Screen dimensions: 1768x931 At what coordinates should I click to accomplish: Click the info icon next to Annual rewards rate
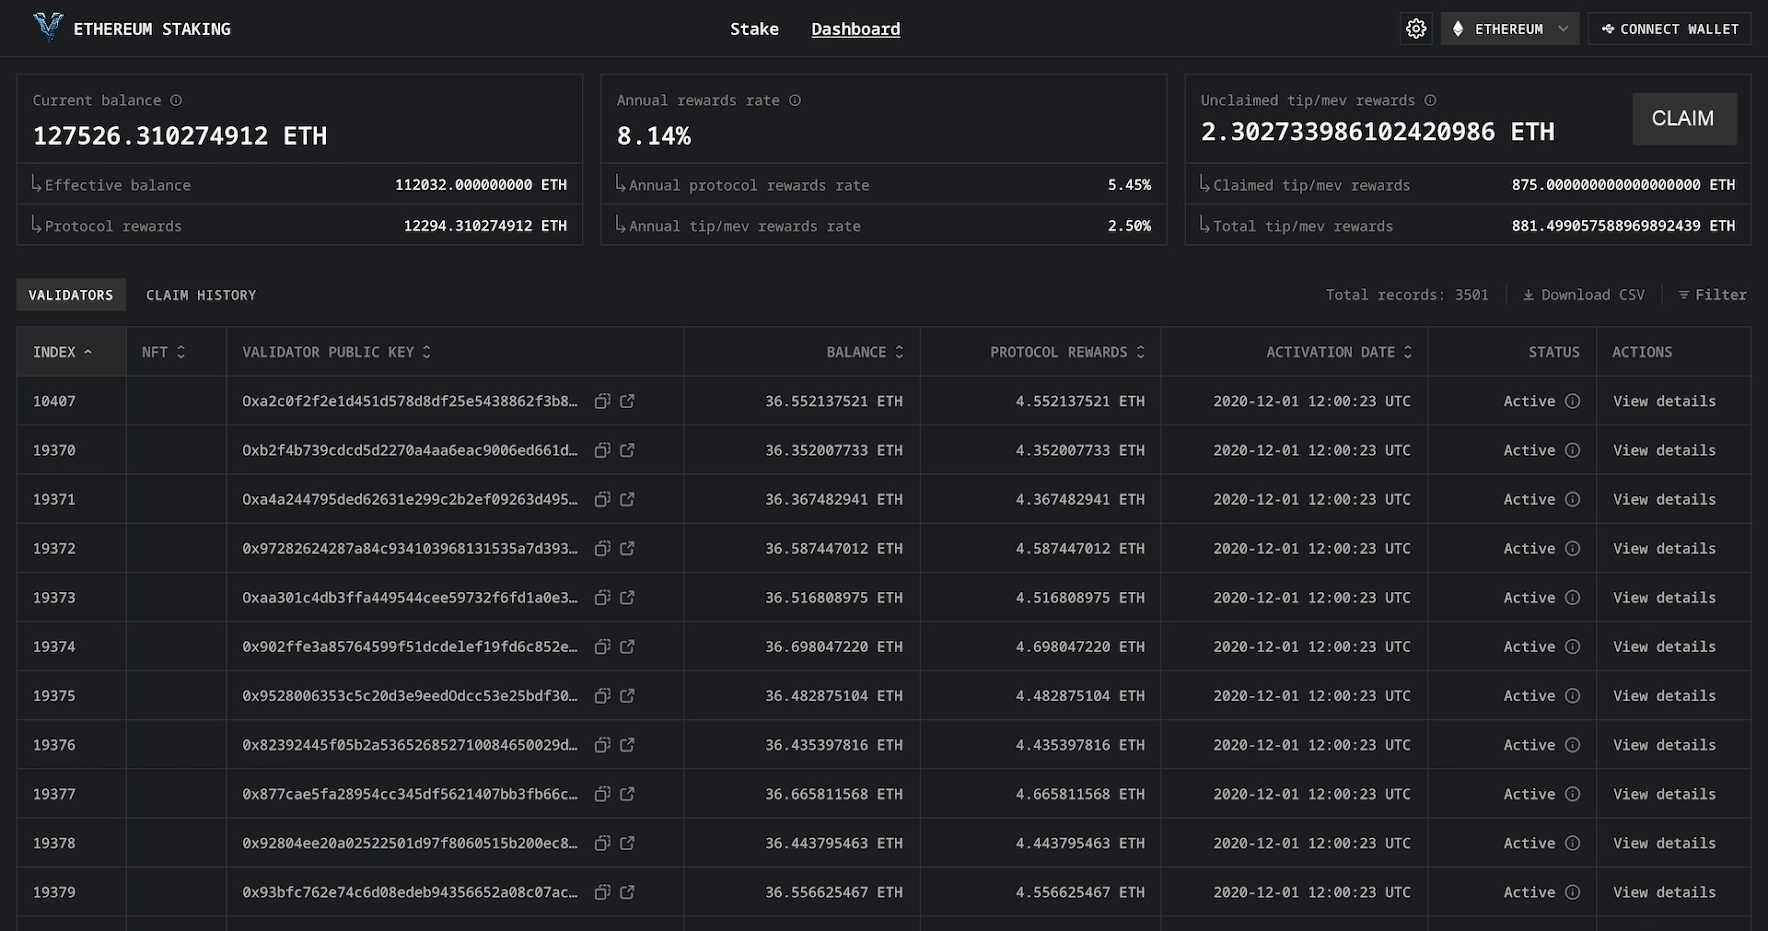(x=795, y=100)
